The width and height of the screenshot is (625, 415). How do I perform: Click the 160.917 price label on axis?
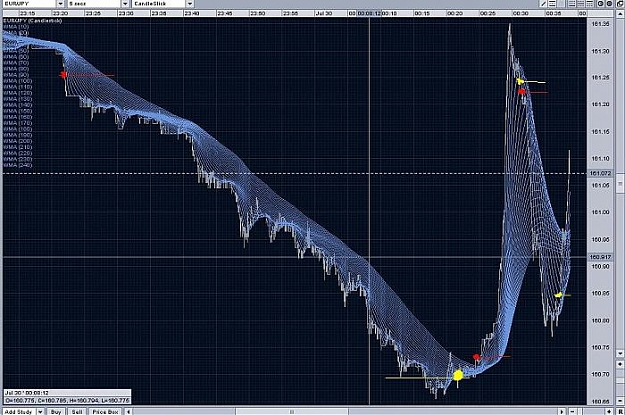click(x=600, y=257)
